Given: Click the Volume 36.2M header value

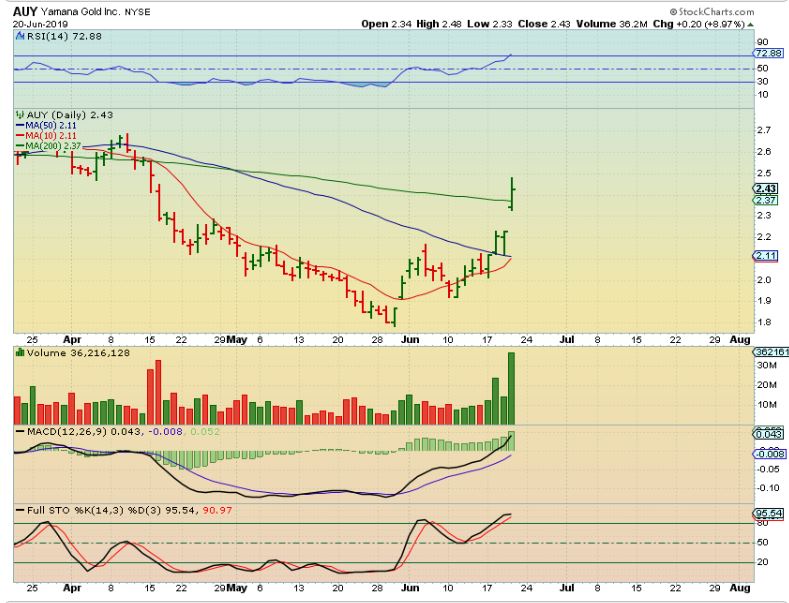Looking at the screenshot, I should pos(611,24).
